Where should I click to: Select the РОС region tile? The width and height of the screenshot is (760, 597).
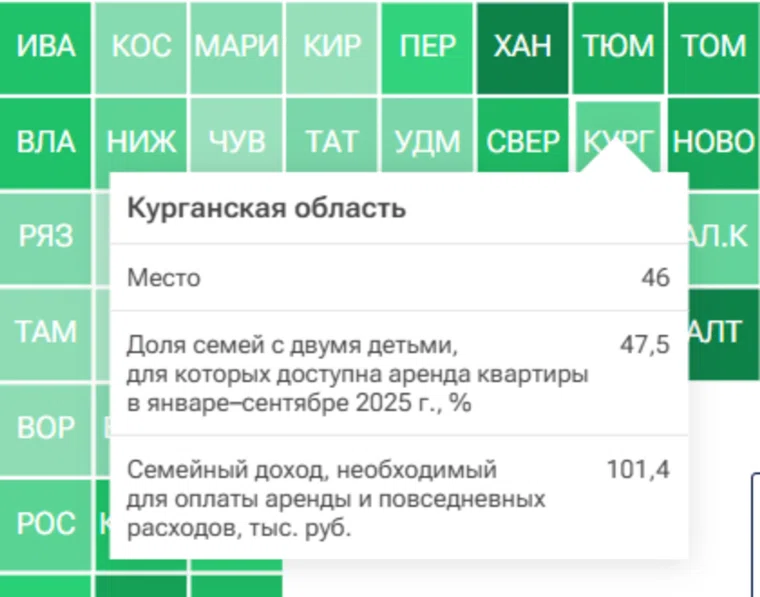pyautogui.click(x=46, y=523)
